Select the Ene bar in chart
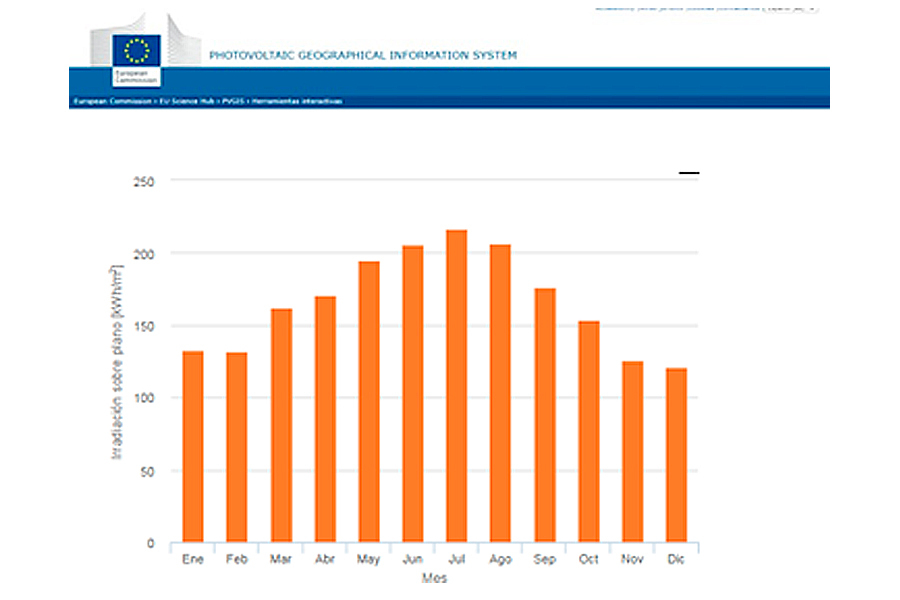 click(x=193, y=447)
